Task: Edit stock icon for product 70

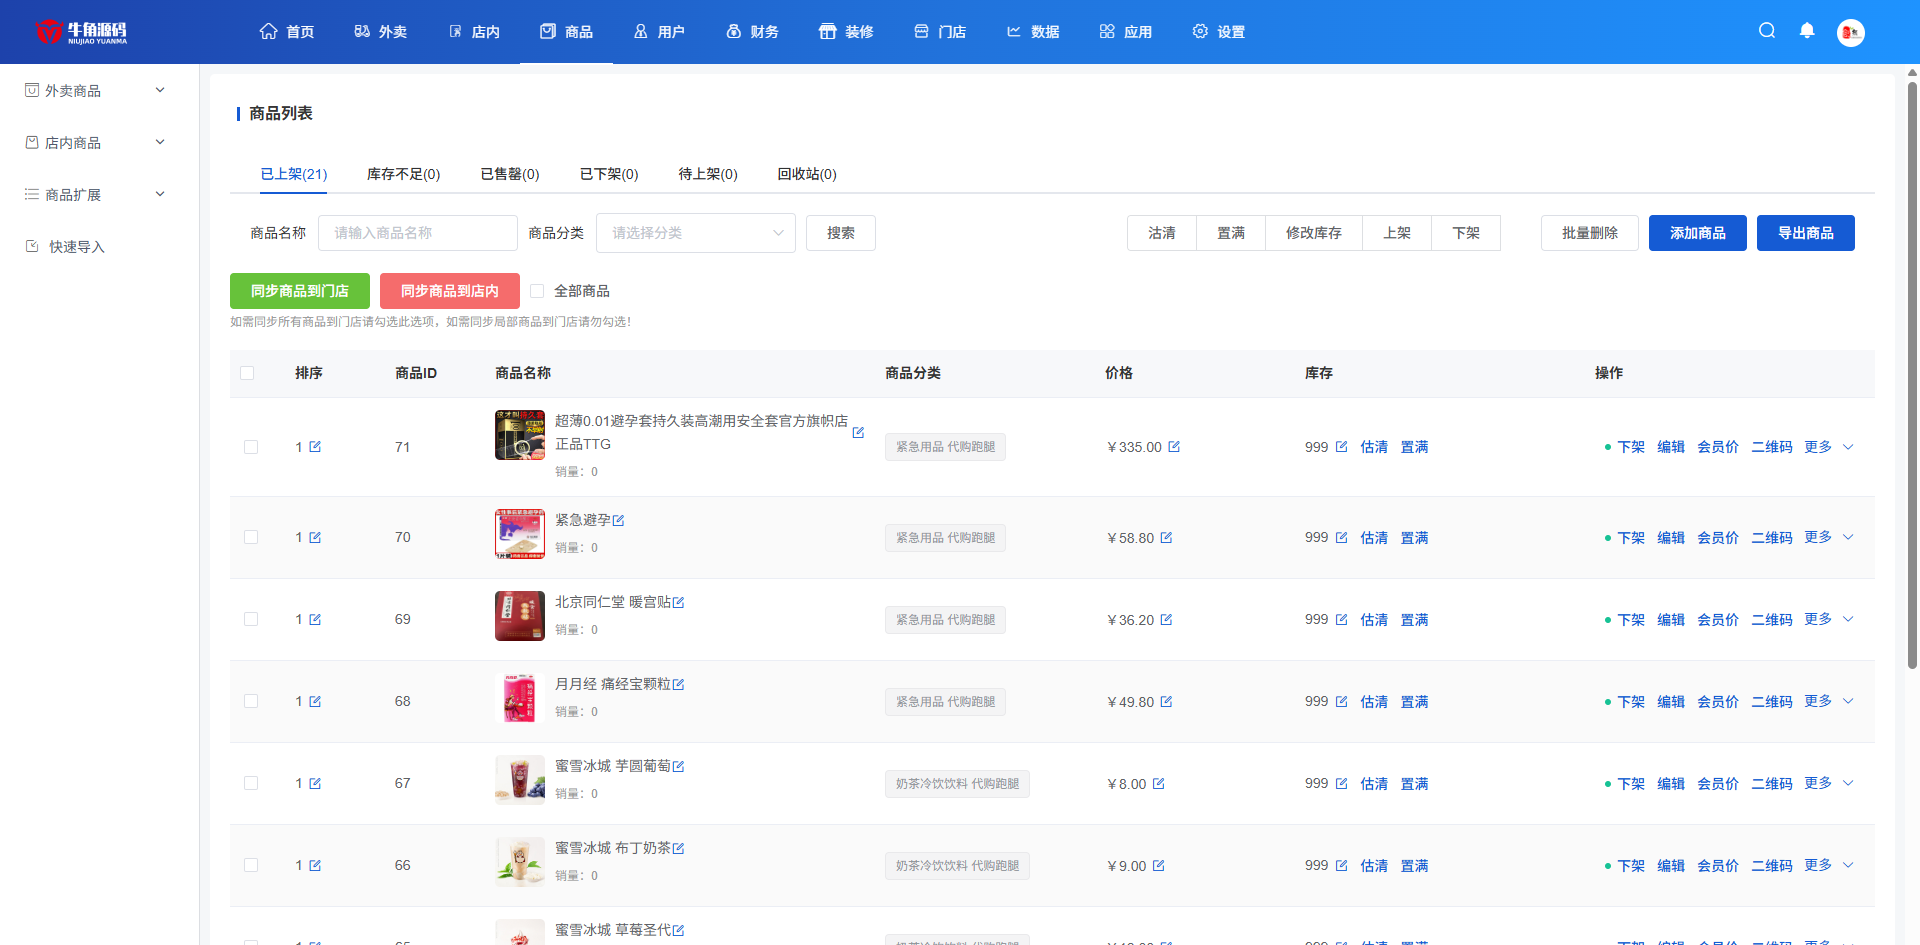Action: point(1342,538)
